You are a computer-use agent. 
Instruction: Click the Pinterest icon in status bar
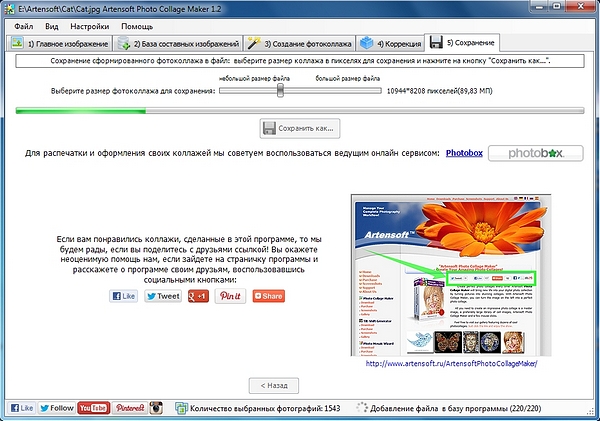(x=130, y=408)
